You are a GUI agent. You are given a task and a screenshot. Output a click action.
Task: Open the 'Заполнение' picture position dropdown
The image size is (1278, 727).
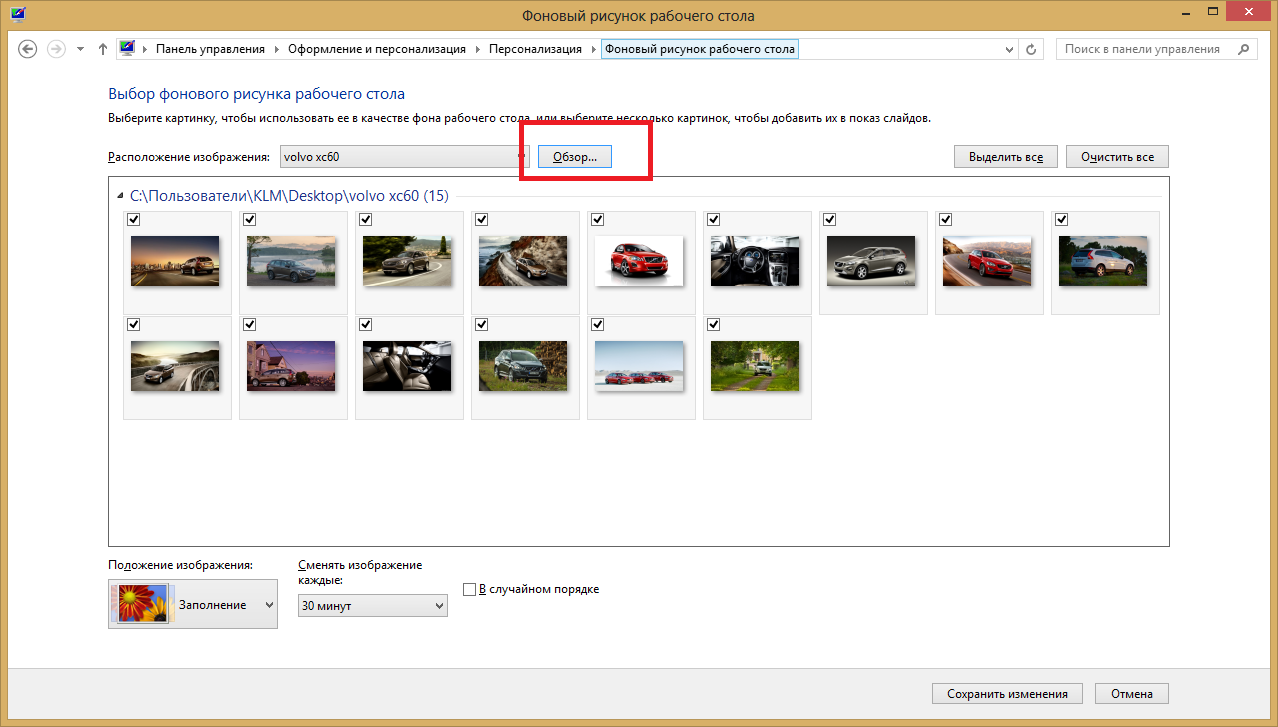tap(193, 605)
